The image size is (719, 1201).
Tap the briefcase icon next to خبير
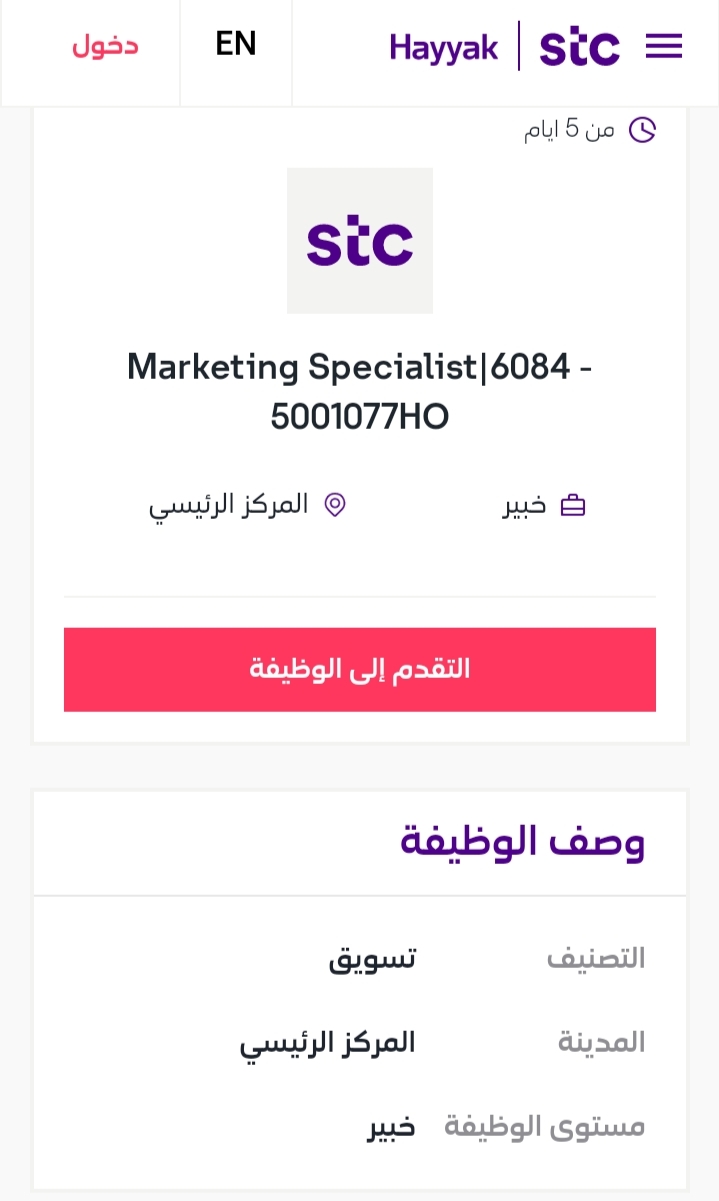click(573, 505)
